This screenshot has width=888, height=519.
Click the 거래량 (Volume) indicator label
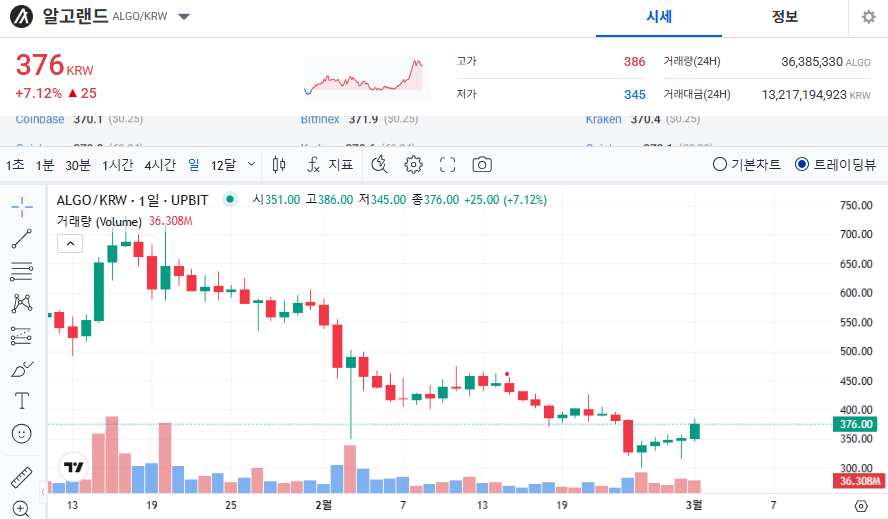pos(99,222)
